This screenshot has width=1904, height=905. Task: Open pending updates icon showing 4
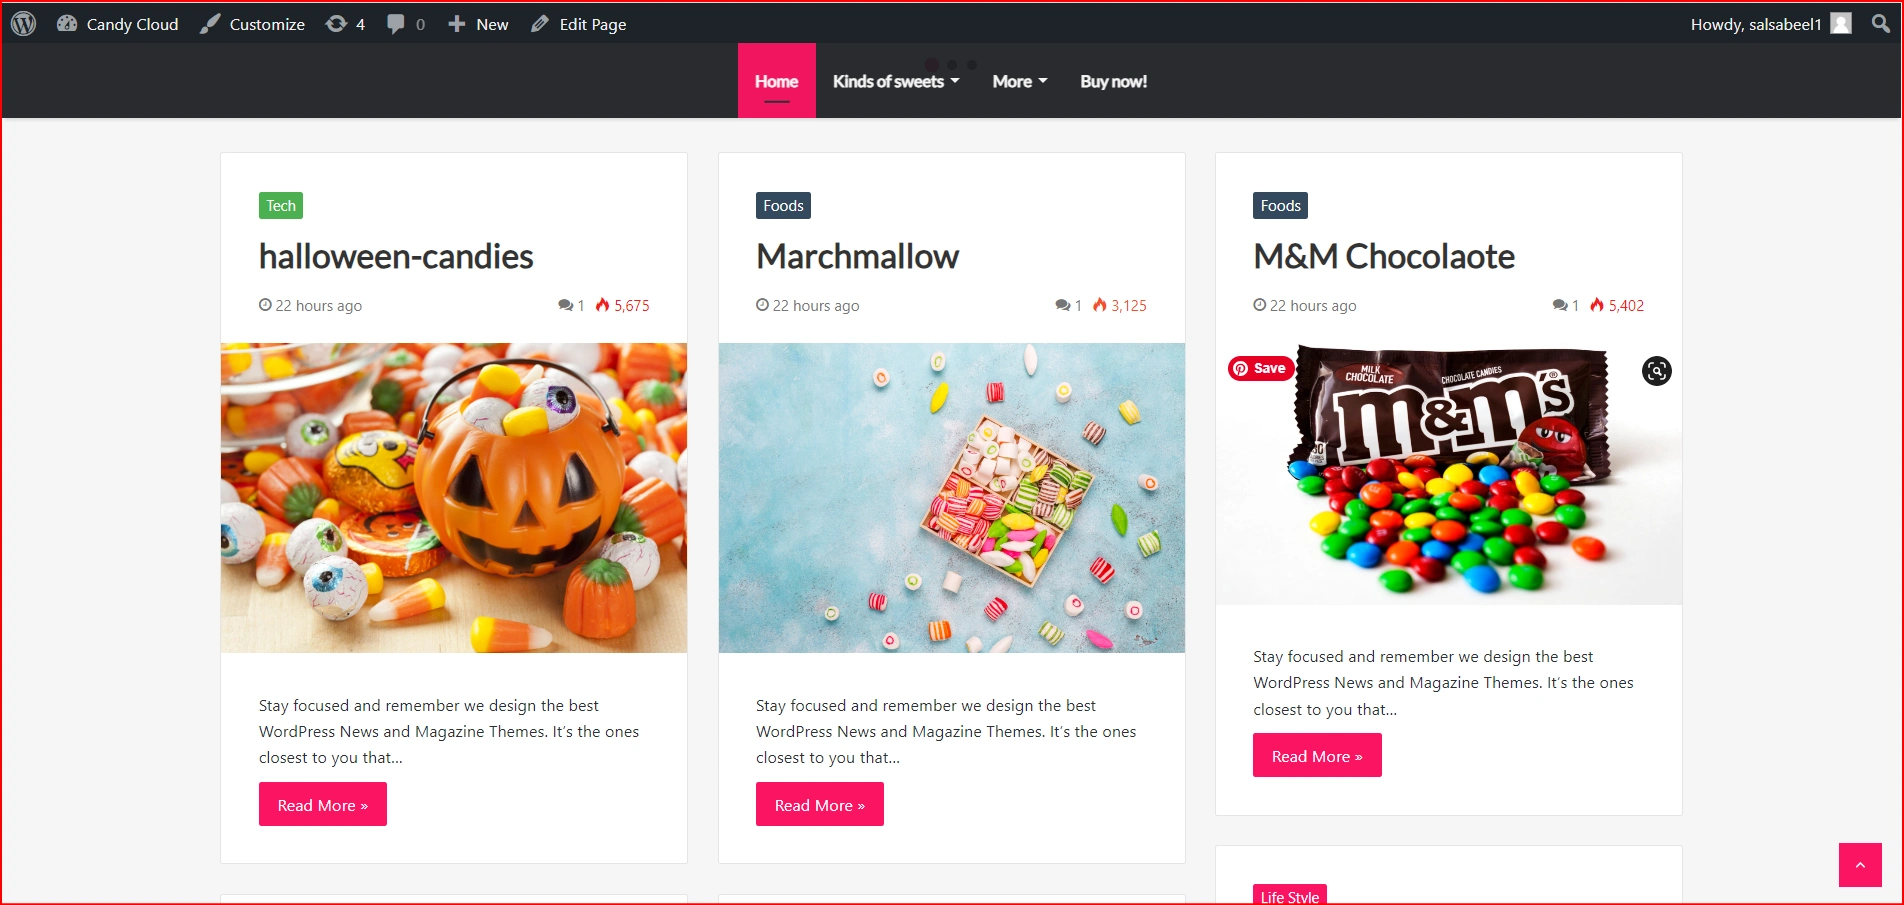pyautogui.click(x=346, y=24)
